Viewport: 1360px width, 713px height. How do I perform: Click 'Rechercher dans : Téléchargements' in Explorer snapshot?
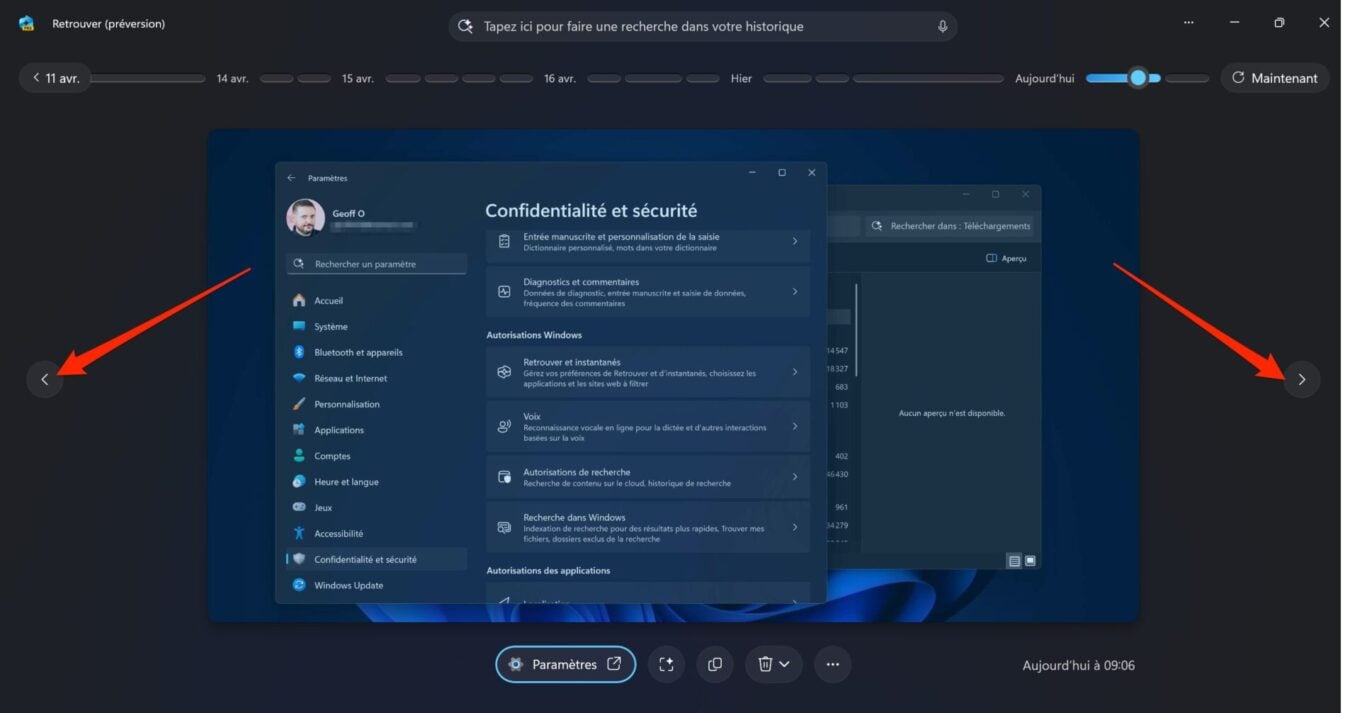pyautogui.click(x=951, y=226)
